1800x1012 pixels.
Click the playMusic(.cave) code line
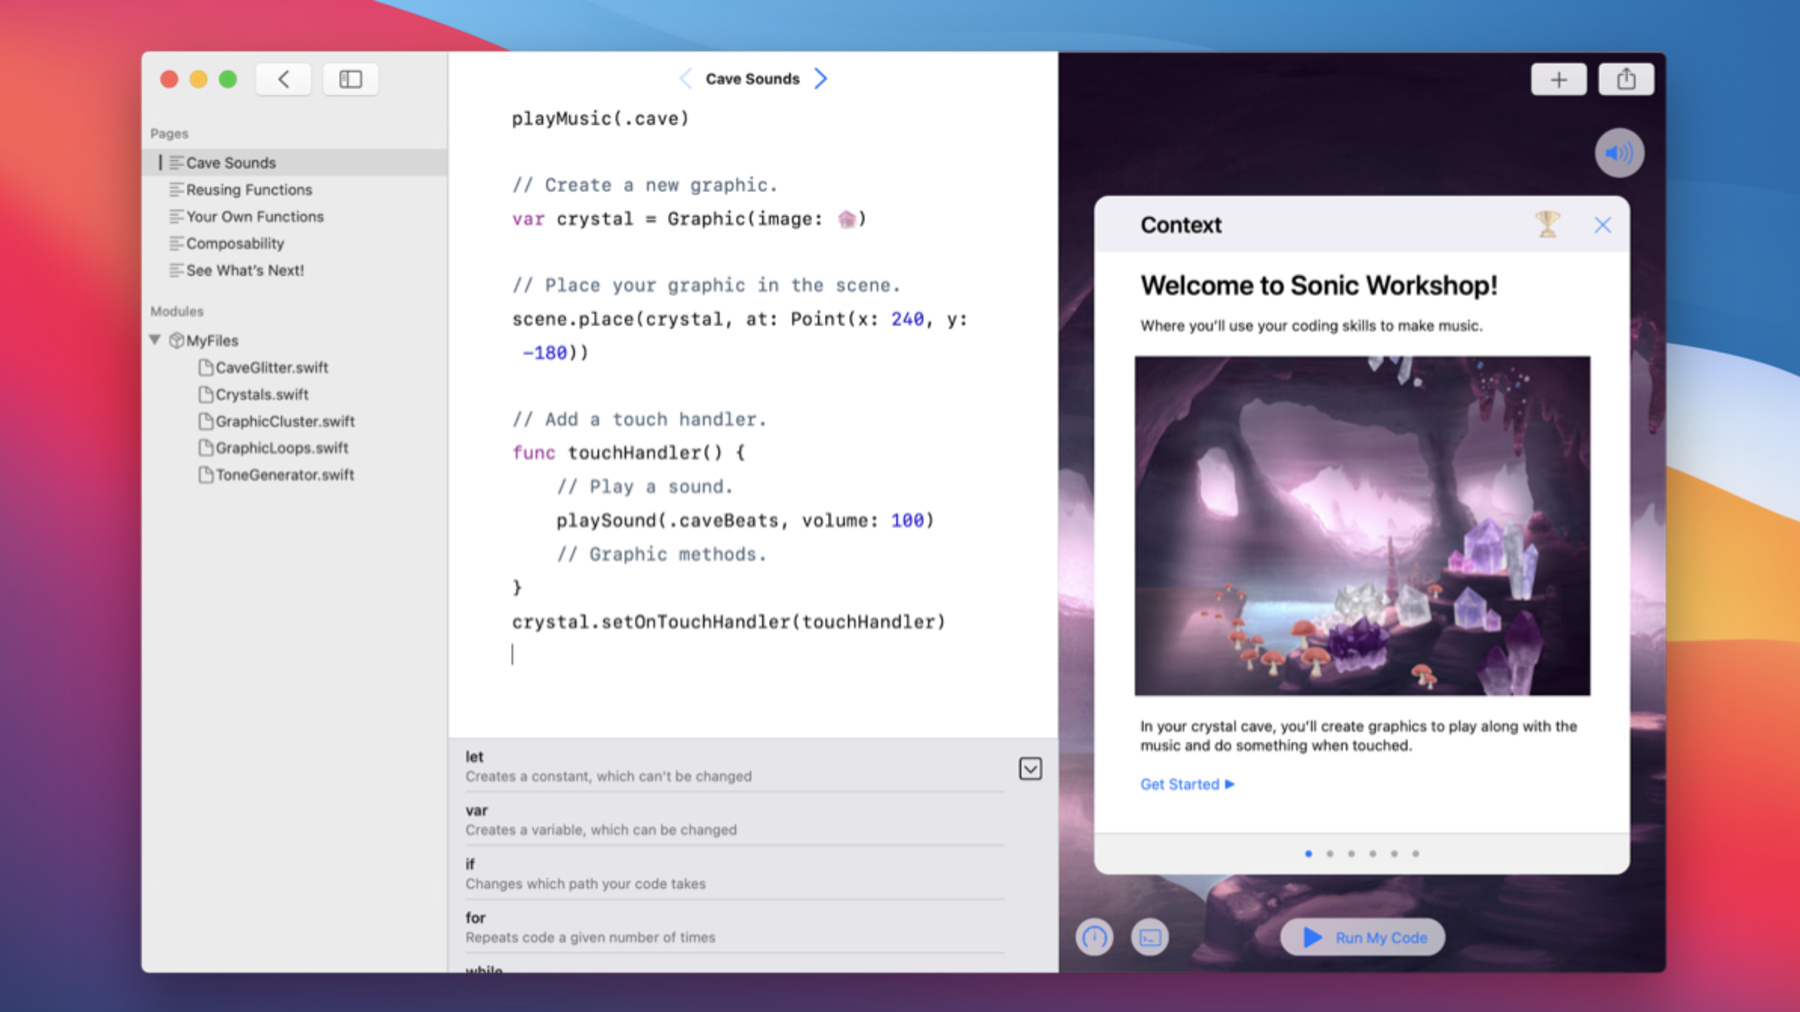pyautogui.click(x=600, y=118)
